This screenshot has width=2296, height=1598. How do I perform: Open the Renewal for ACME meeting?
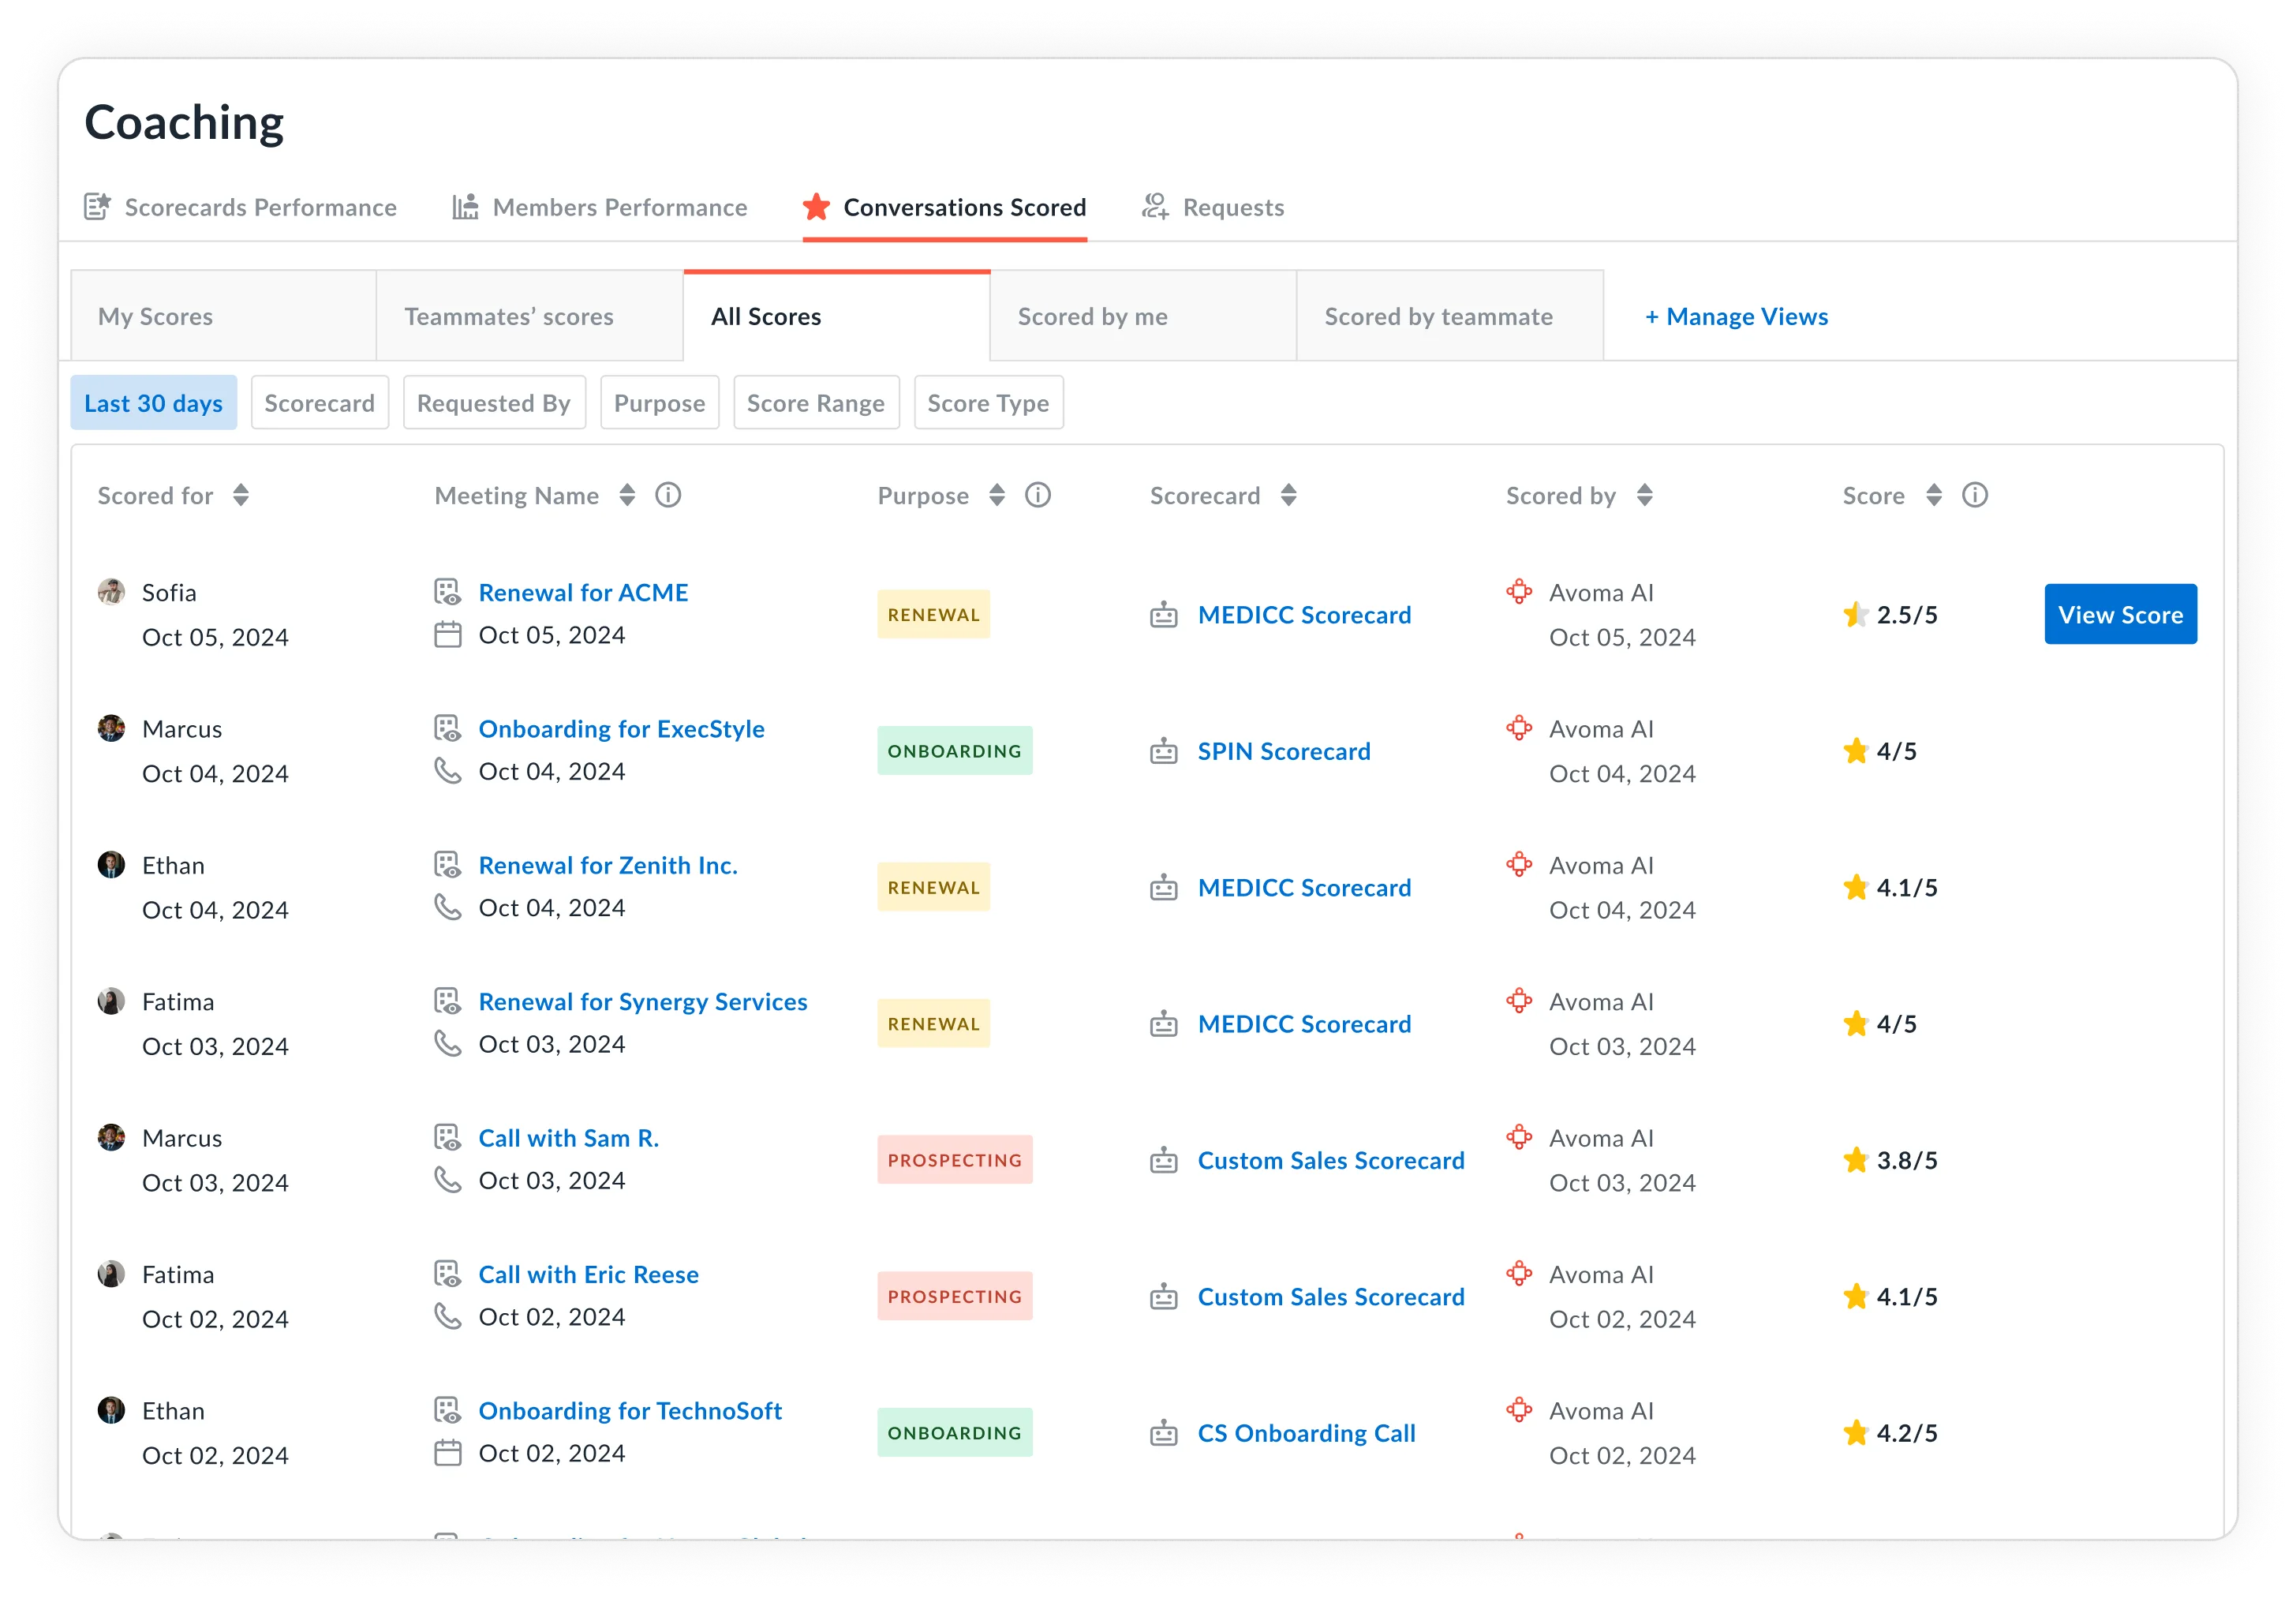(584, 592)
